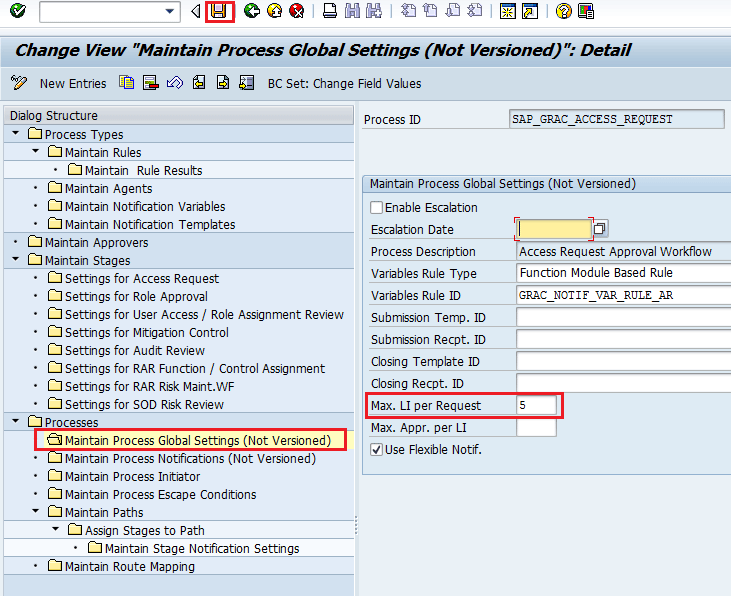Click the yellow Help question mark icon
731x596 pixels.
(564, 12)
